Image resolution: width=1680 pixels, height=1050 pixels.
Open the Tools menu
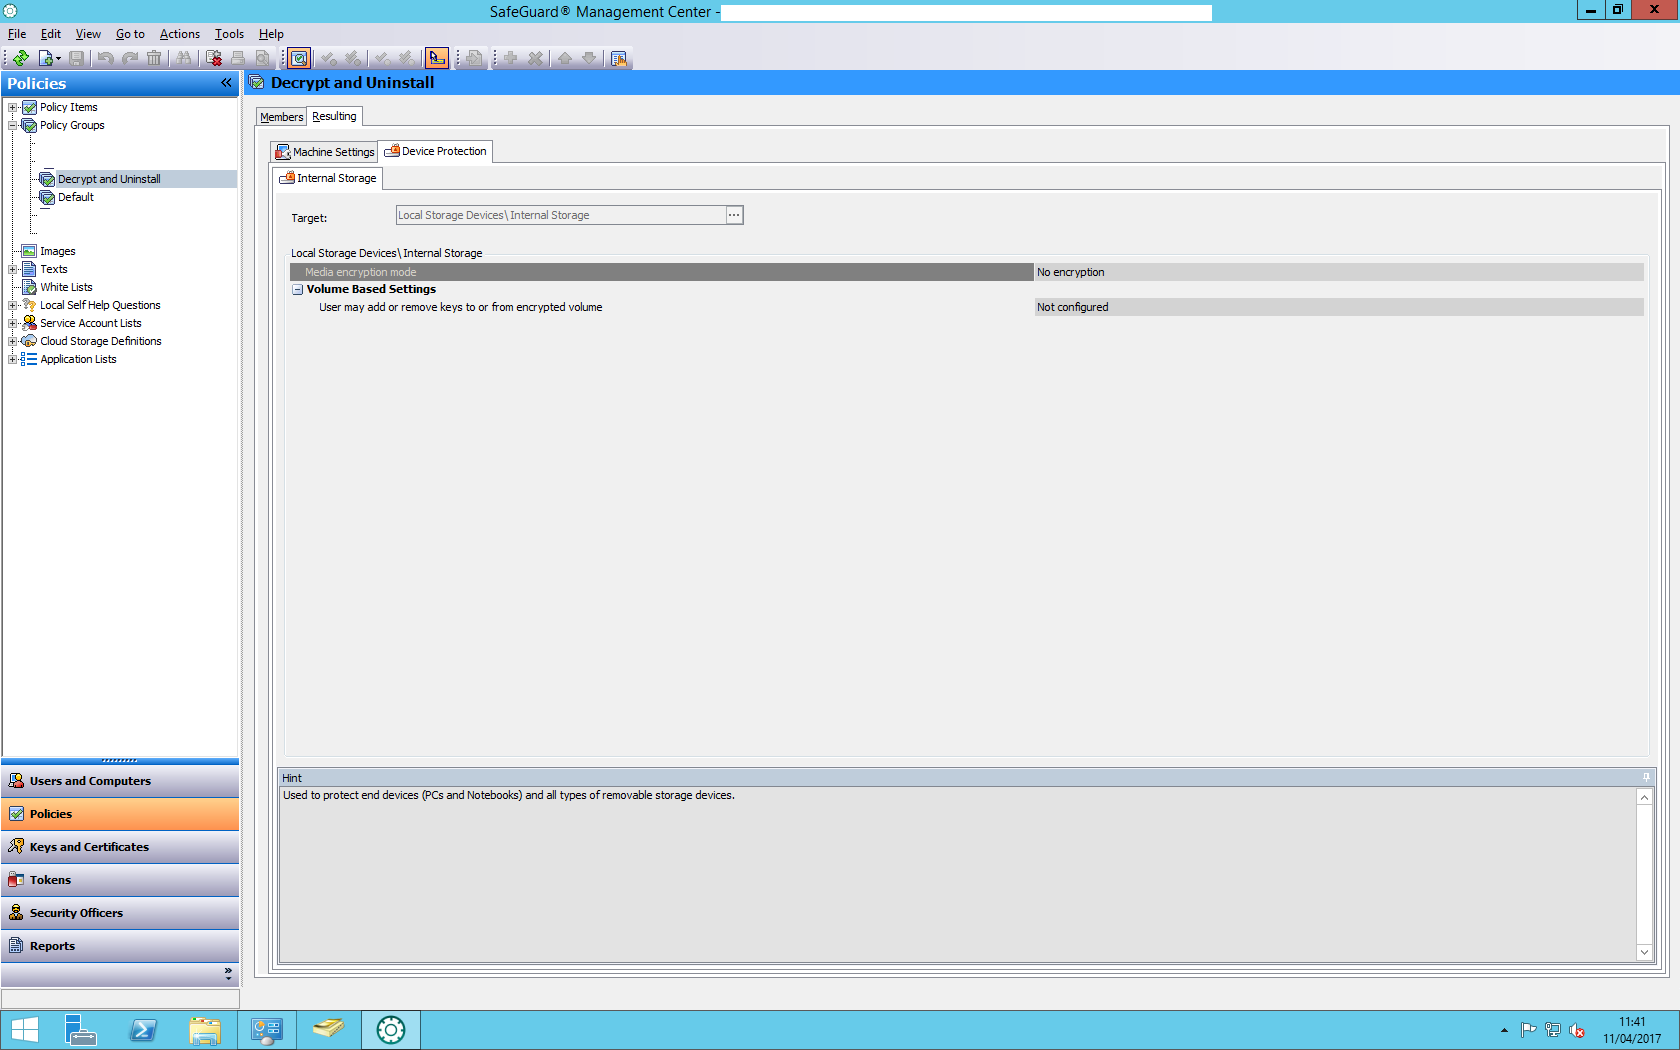(229, 34)
